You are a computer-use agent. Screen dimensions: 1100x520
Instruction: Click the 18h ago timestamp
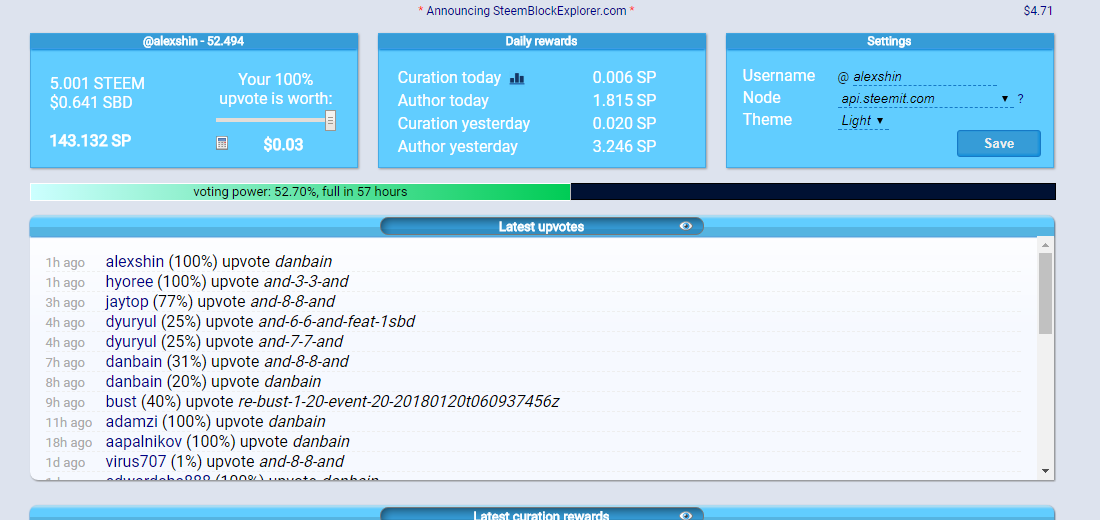pos(69,443)
